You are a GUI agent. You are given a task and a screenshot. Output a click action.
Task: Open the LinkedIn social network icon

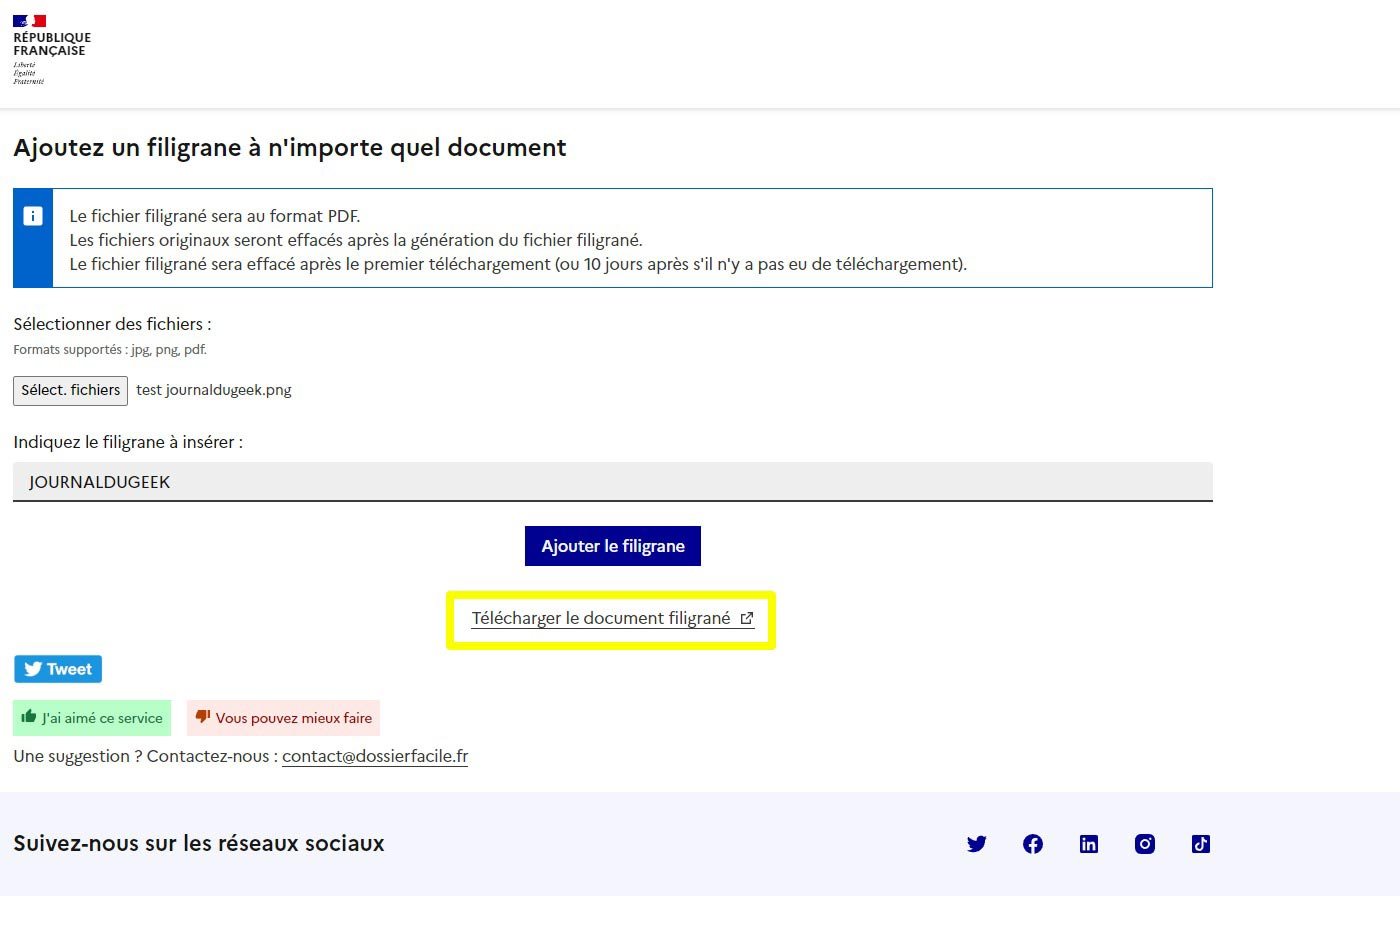coord(1089,844)
